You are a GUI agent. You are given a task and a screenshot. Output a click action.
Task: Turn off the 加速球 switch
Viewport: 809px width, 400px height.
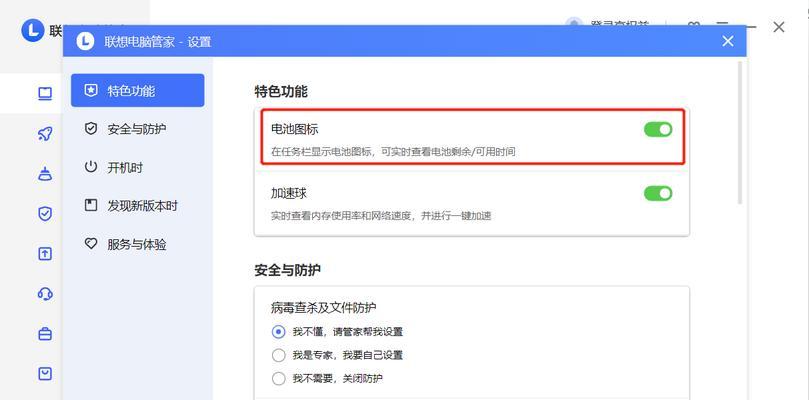click(658, 194)
